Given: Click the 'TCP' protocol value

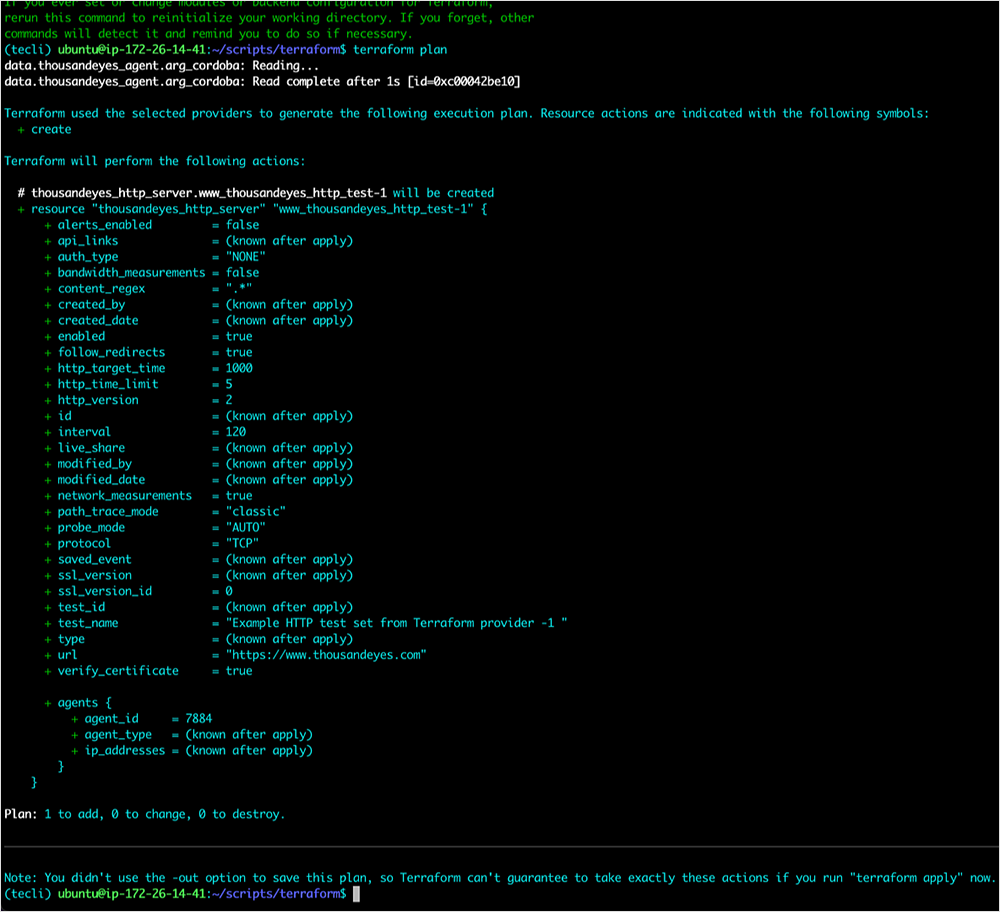Looking at the screenshot, I should point(241,543).
